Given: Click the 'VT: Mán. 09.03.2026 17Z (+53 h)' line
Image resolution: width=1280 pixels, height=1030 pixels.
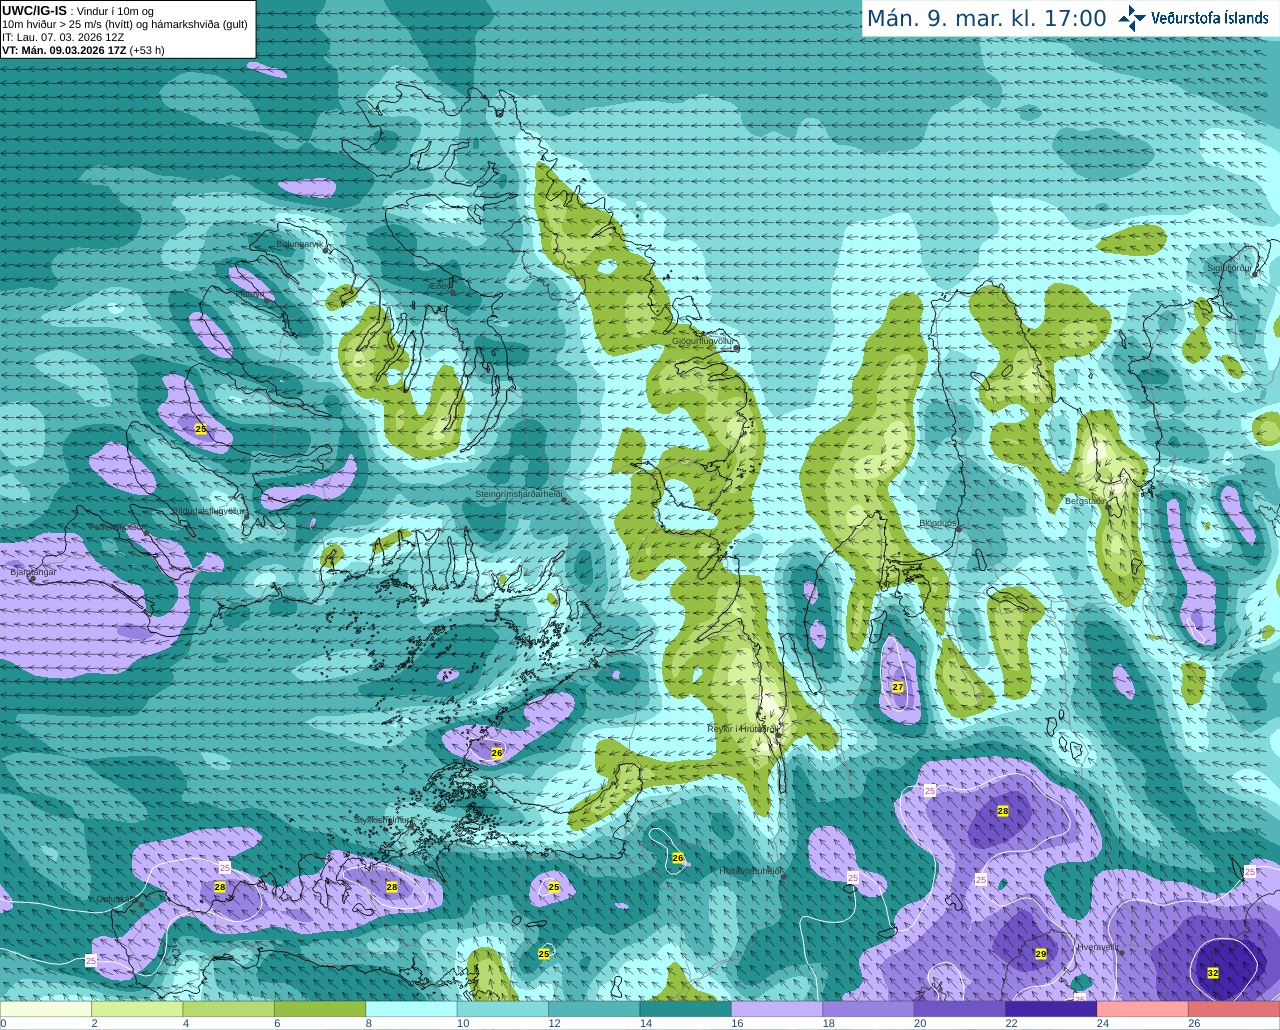Looking at the screenshot, I should point(84,50).
